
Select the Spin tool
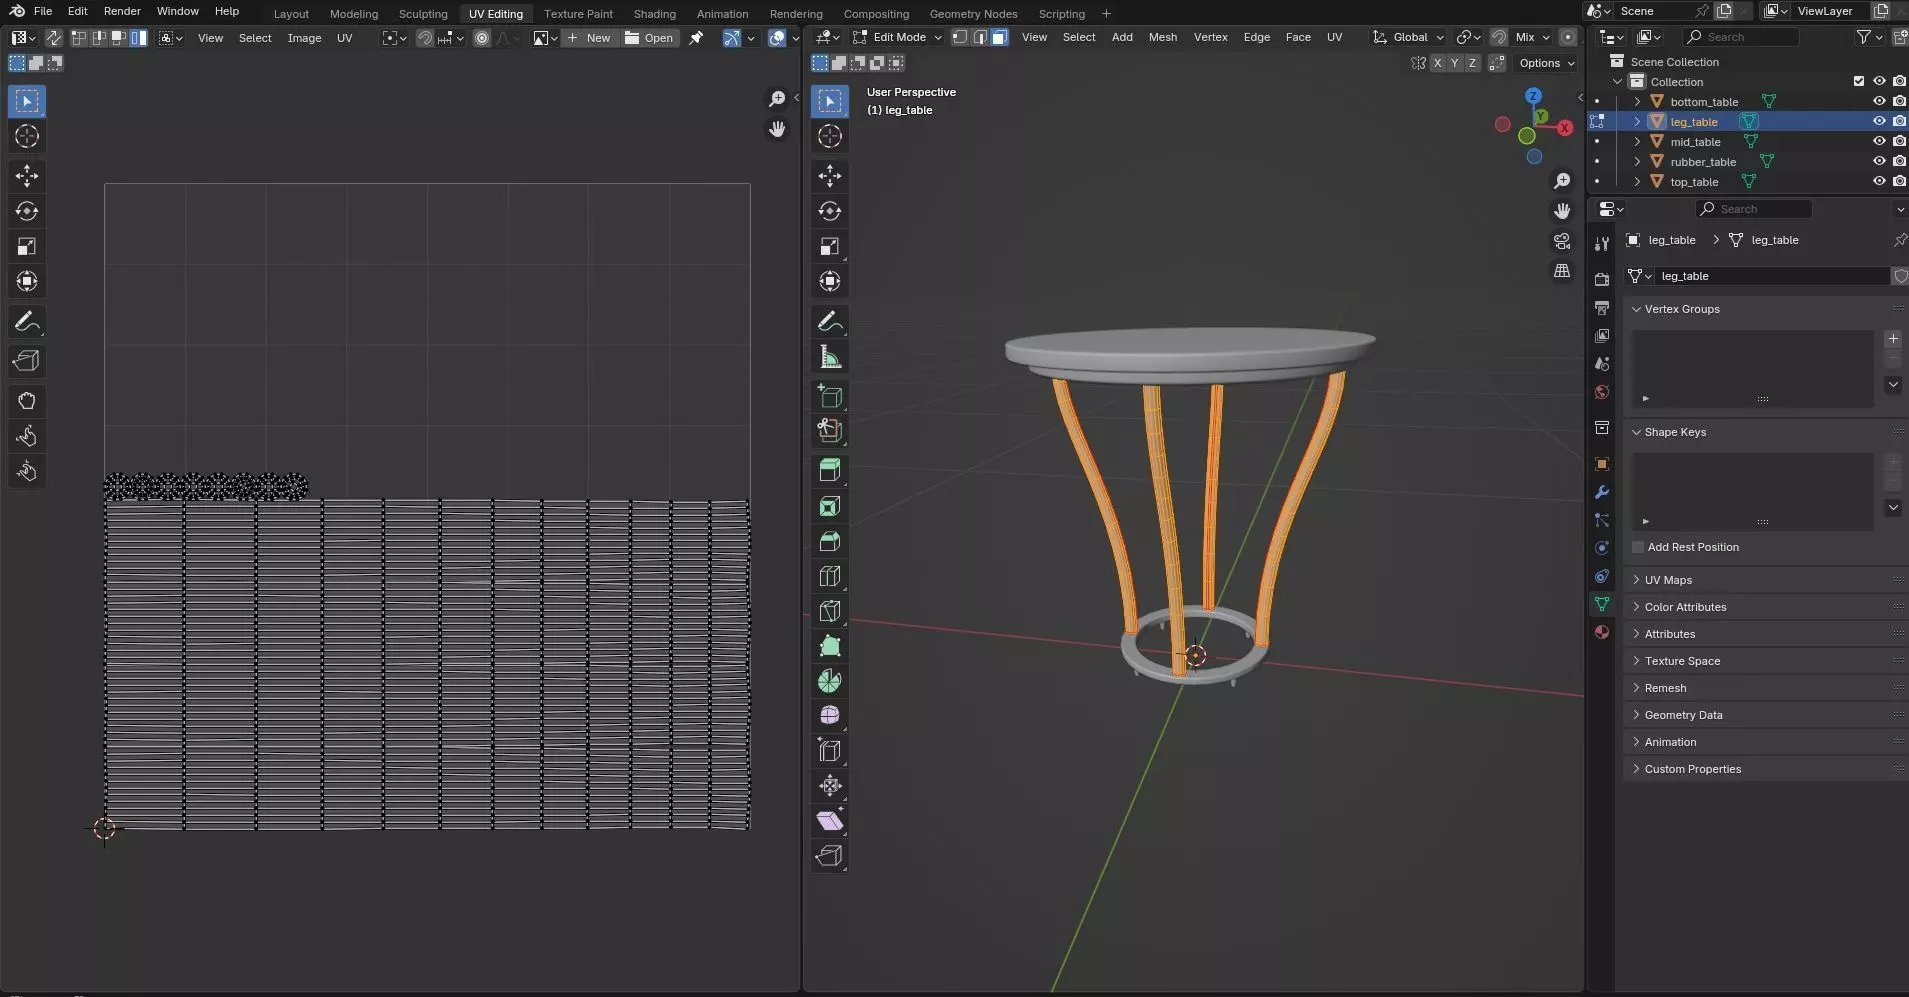pos(830,681)
